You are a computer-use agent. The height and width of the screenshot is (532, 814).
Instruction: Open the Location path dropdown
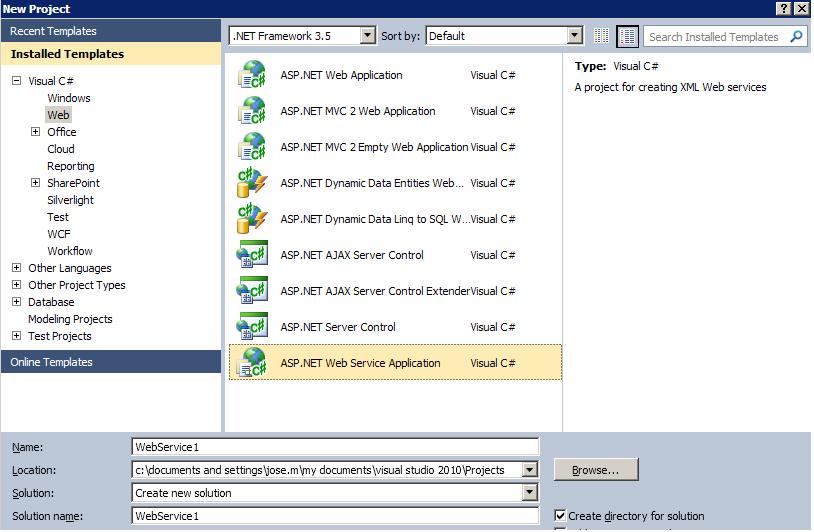530,470
